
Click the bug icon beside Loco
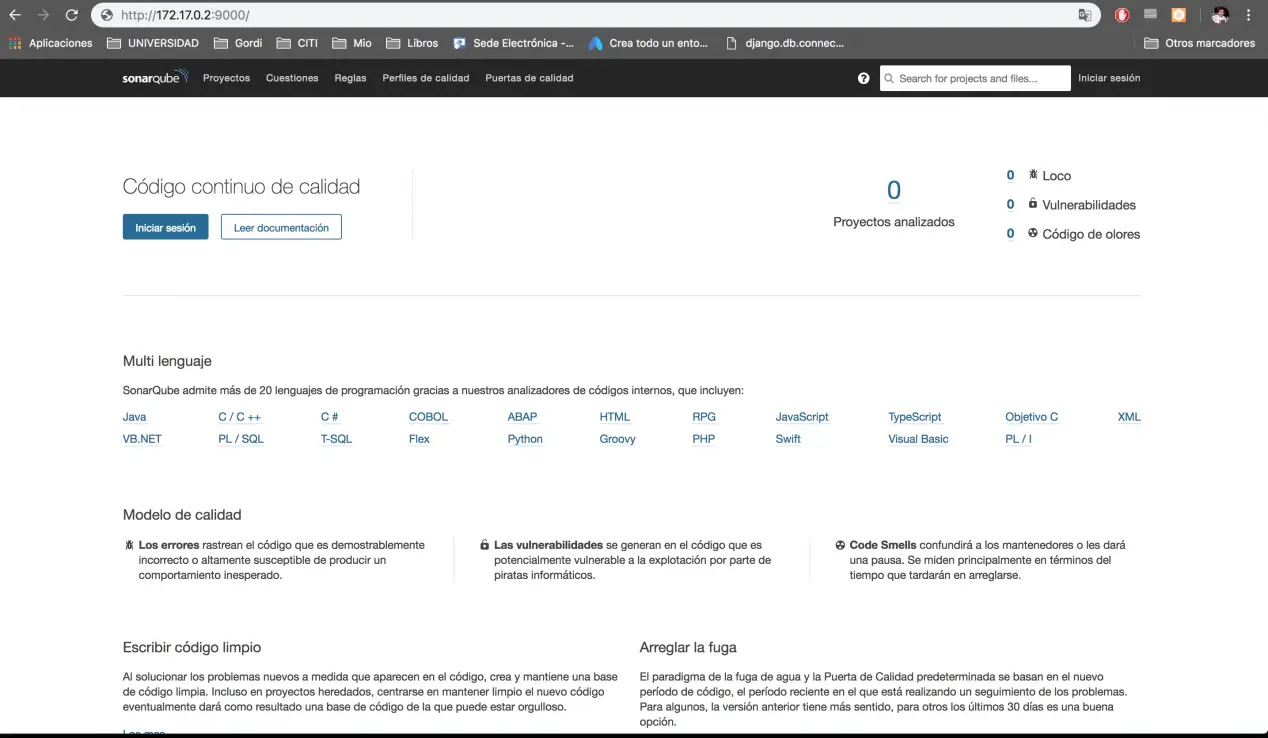[x=1033, y=175]
